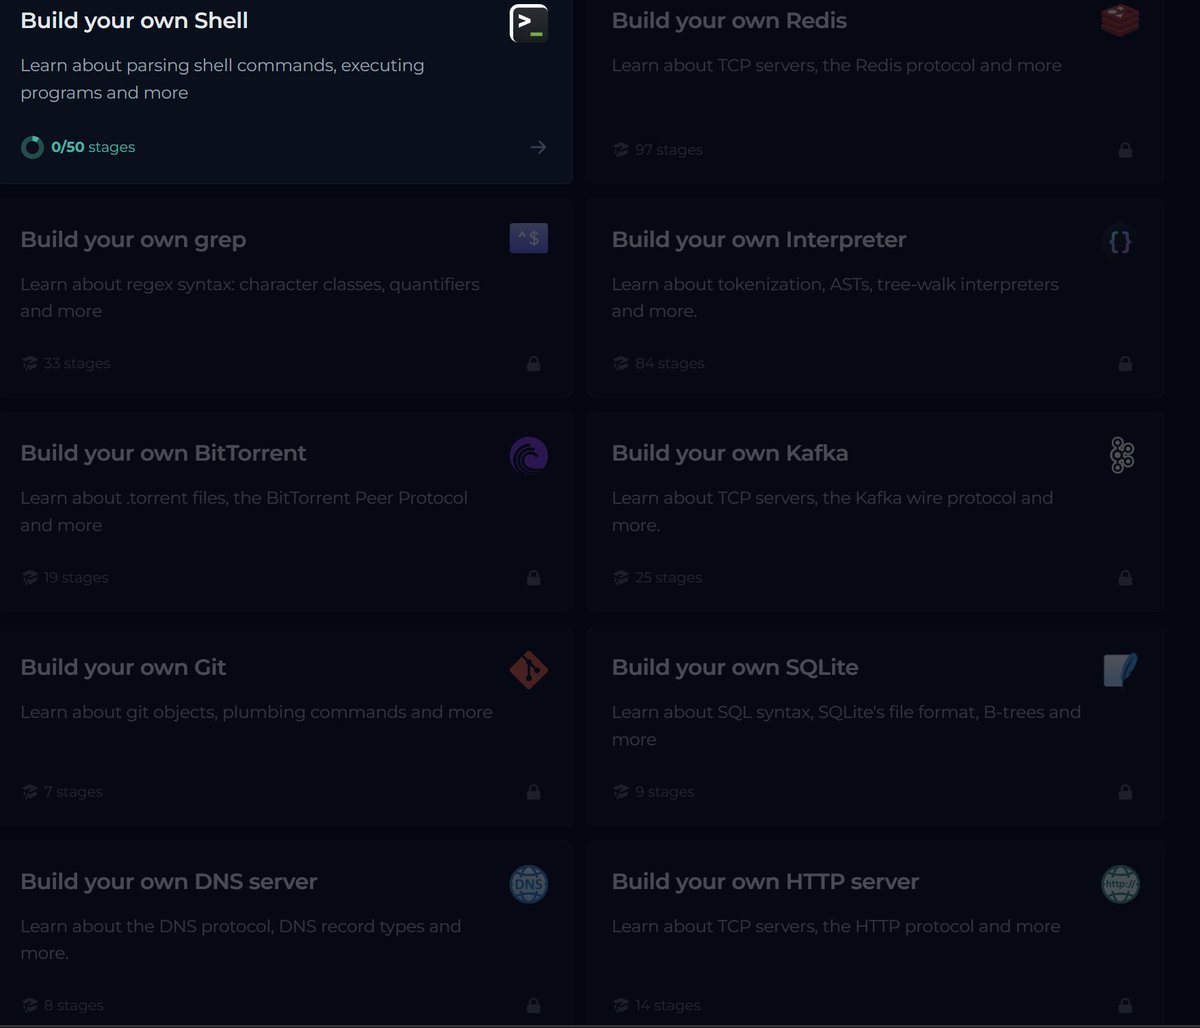This screenshot has height=1028, width=1200.
Task: Click the lock icon on Redis card
Action: click(1125, 150)
